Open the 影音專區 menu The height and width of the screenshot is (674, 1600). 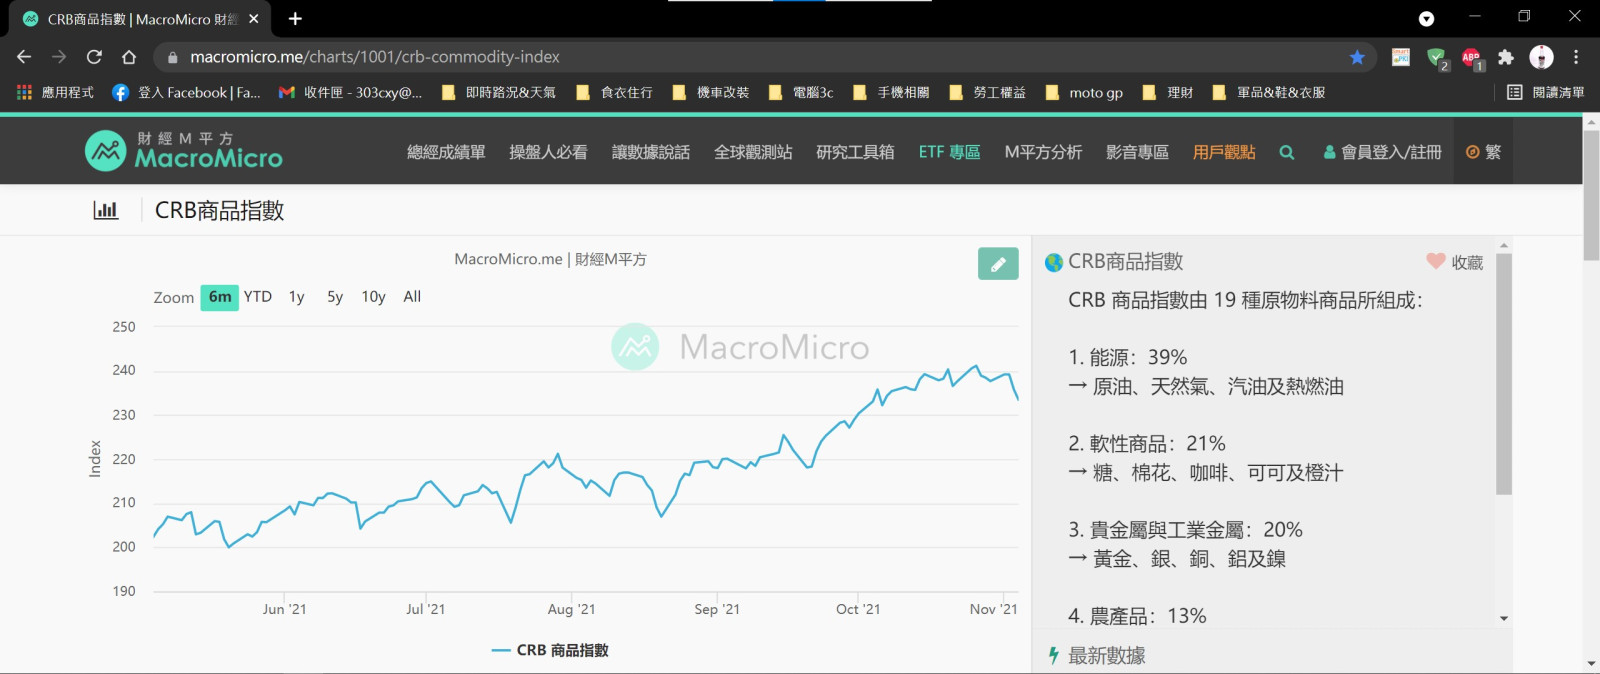click(x=1137, y=152)
